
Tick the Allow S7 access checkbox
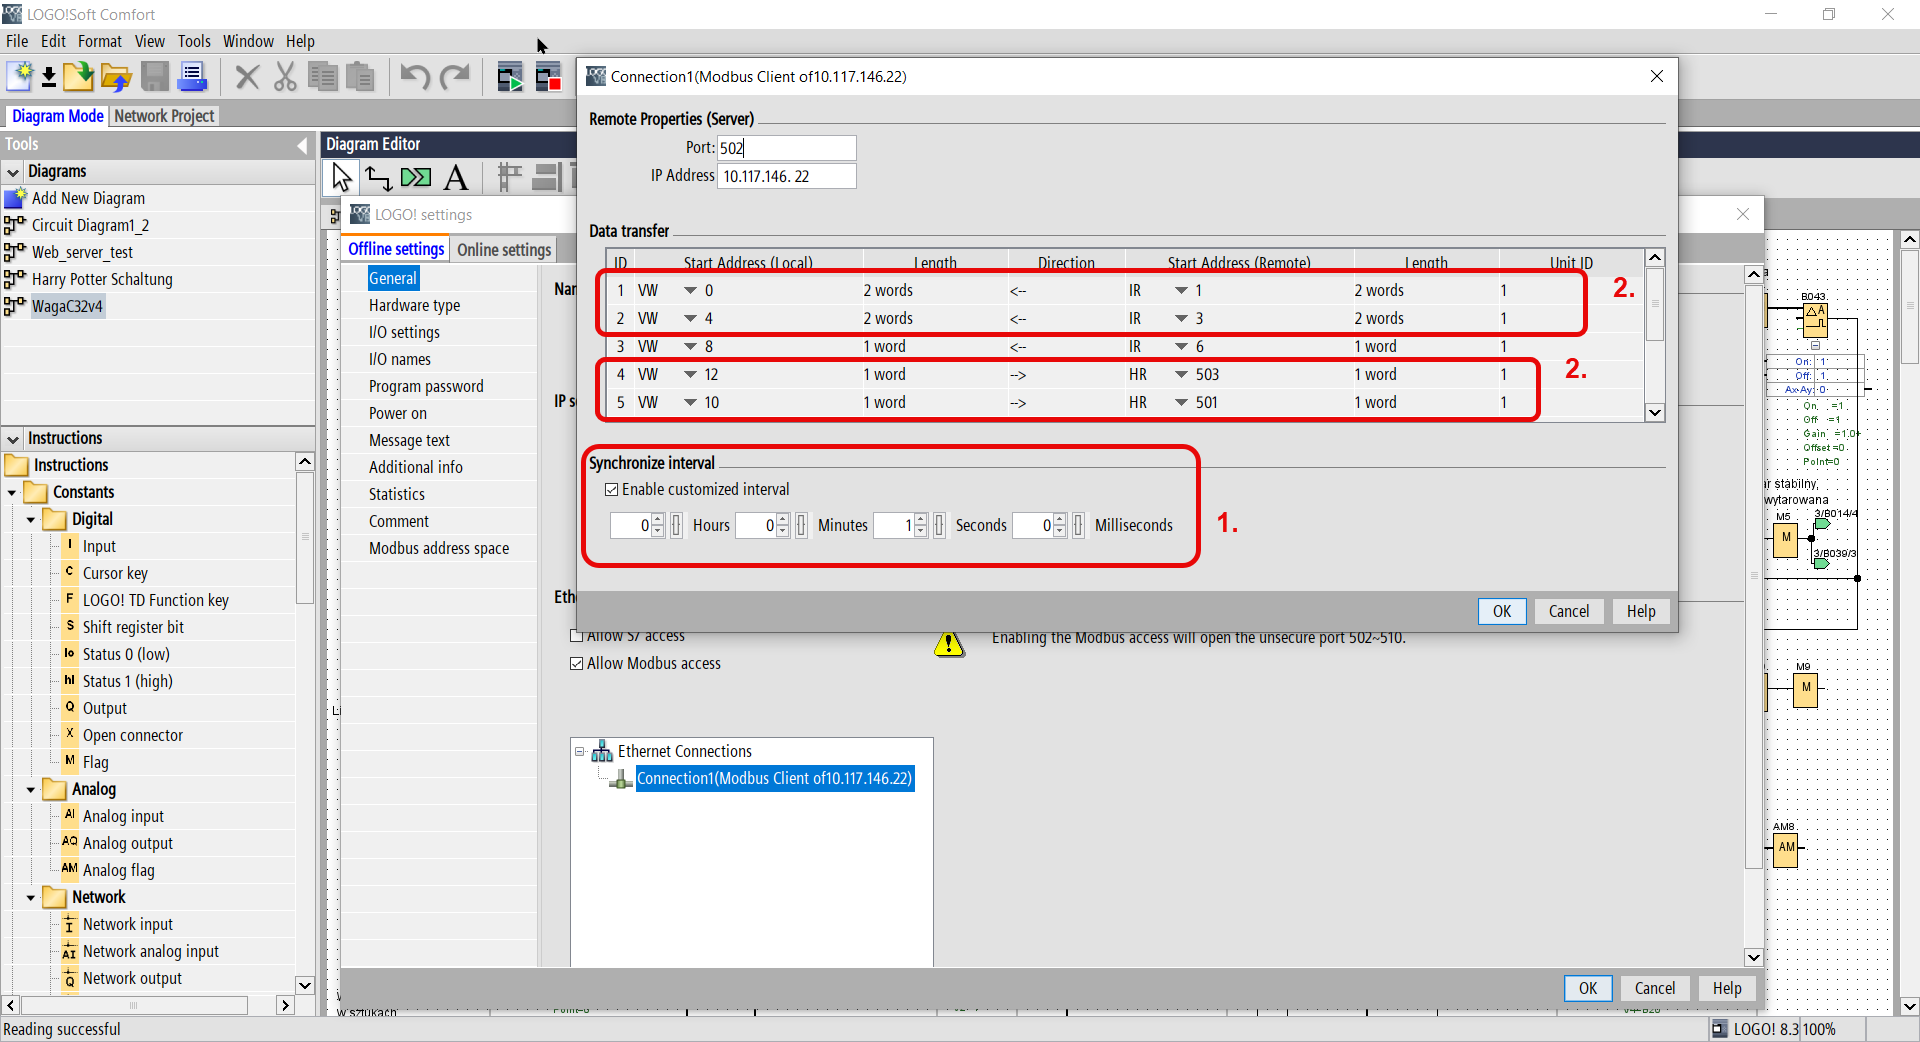pos(576,636)
